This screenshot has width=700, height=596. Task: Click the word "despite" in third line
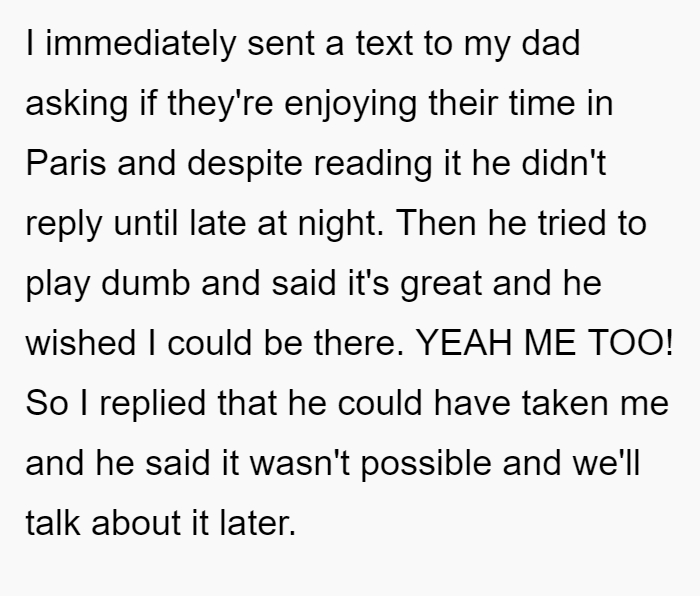[245, 164]
